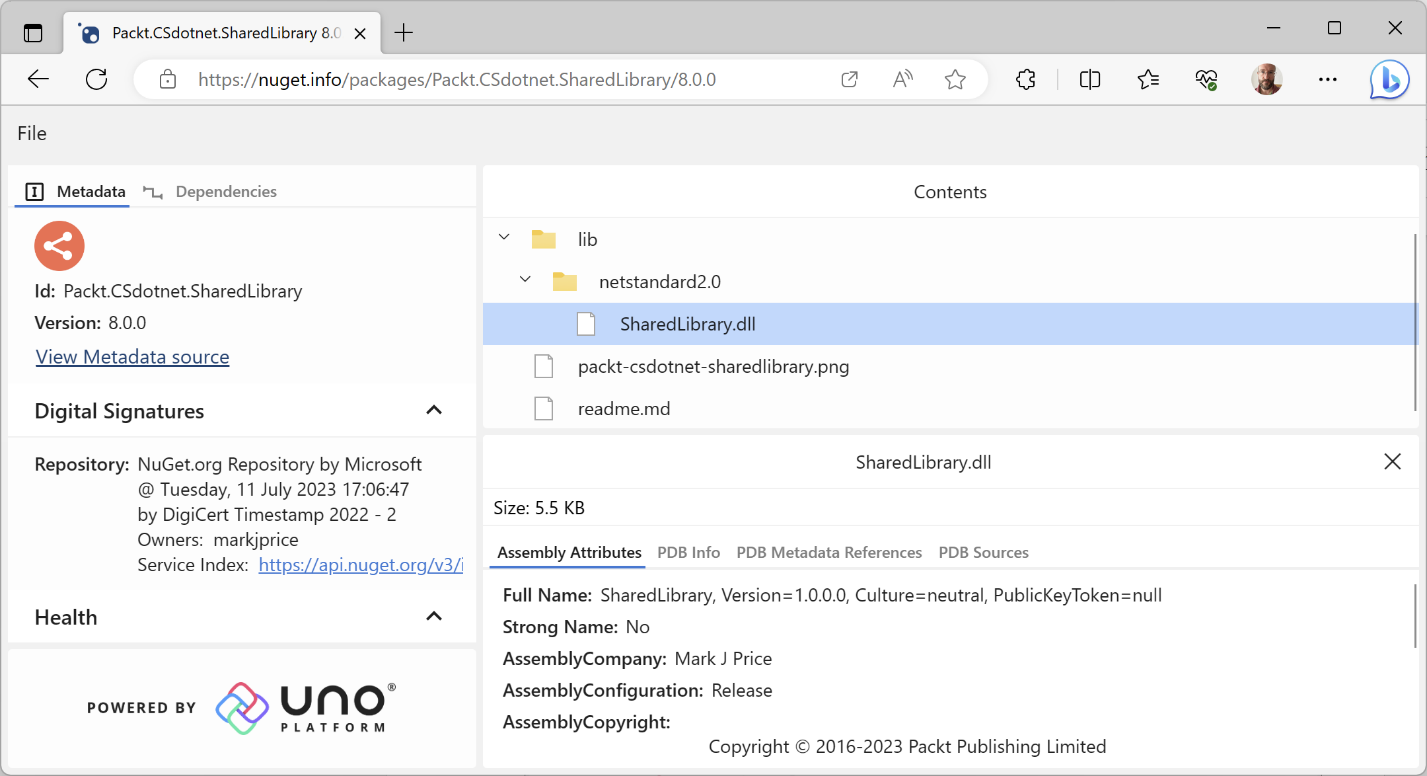Collapse the Digital Signatures section
The image size is (1427, 776).
pos(434,410)
